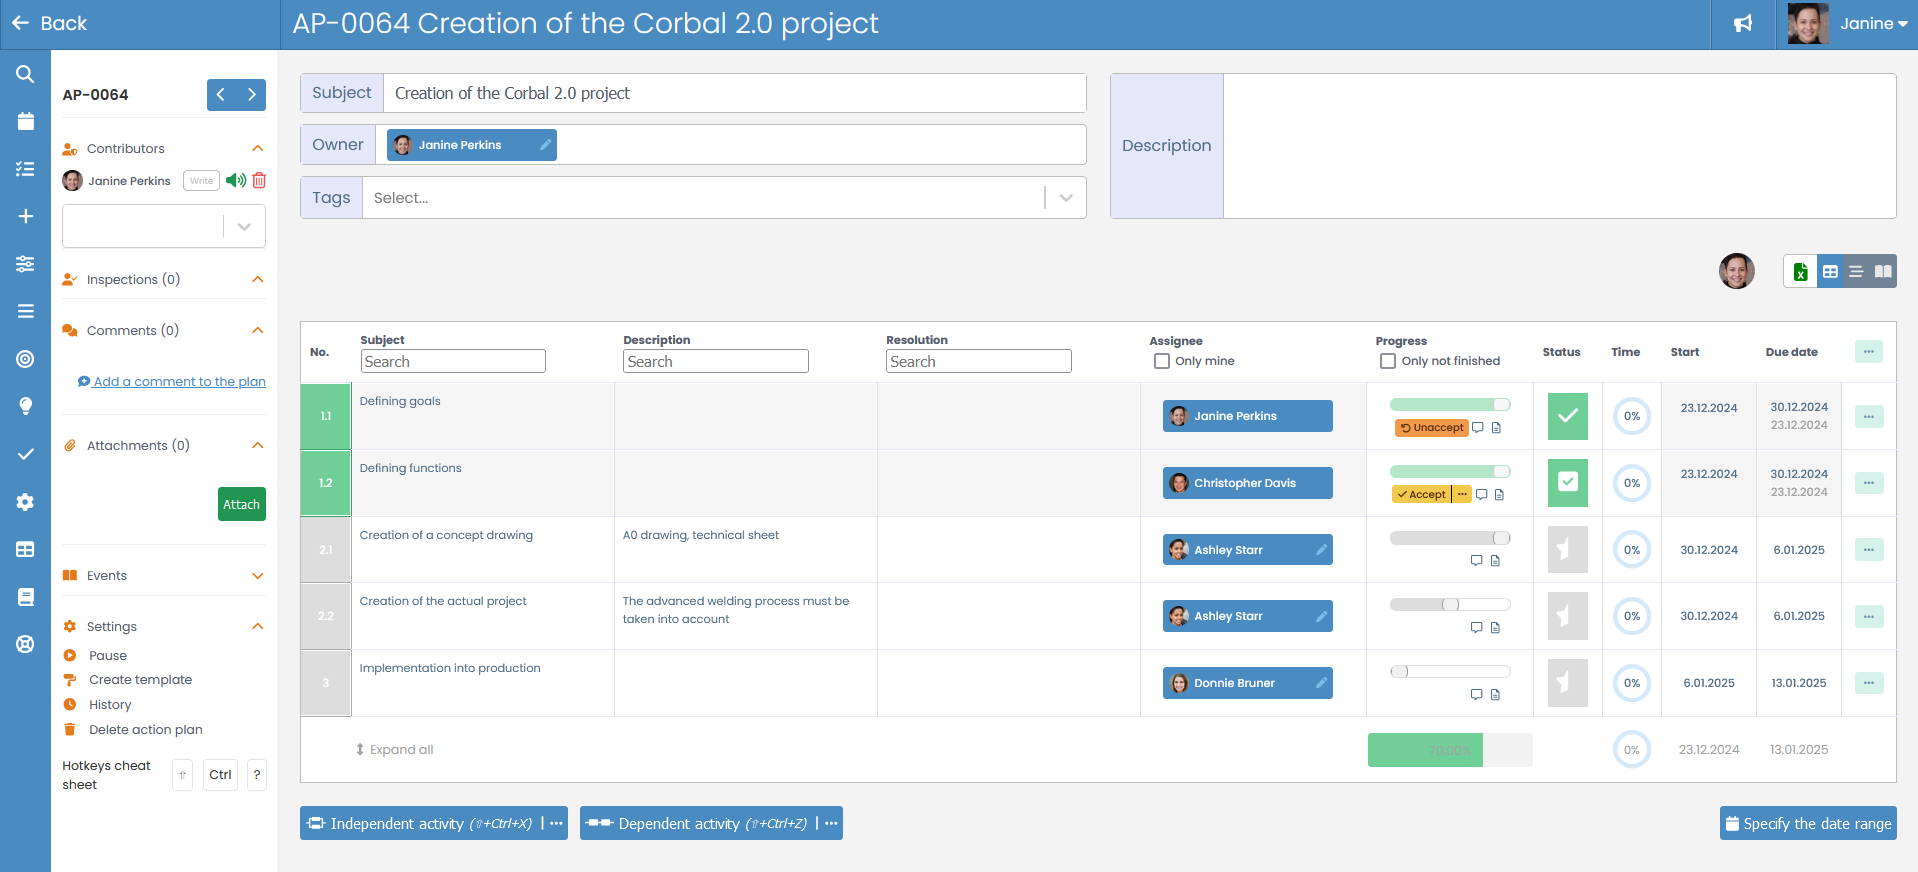Switch to the book view icon
Image resolution: width=1918 pixels, height=872 pixels.
1883,272
